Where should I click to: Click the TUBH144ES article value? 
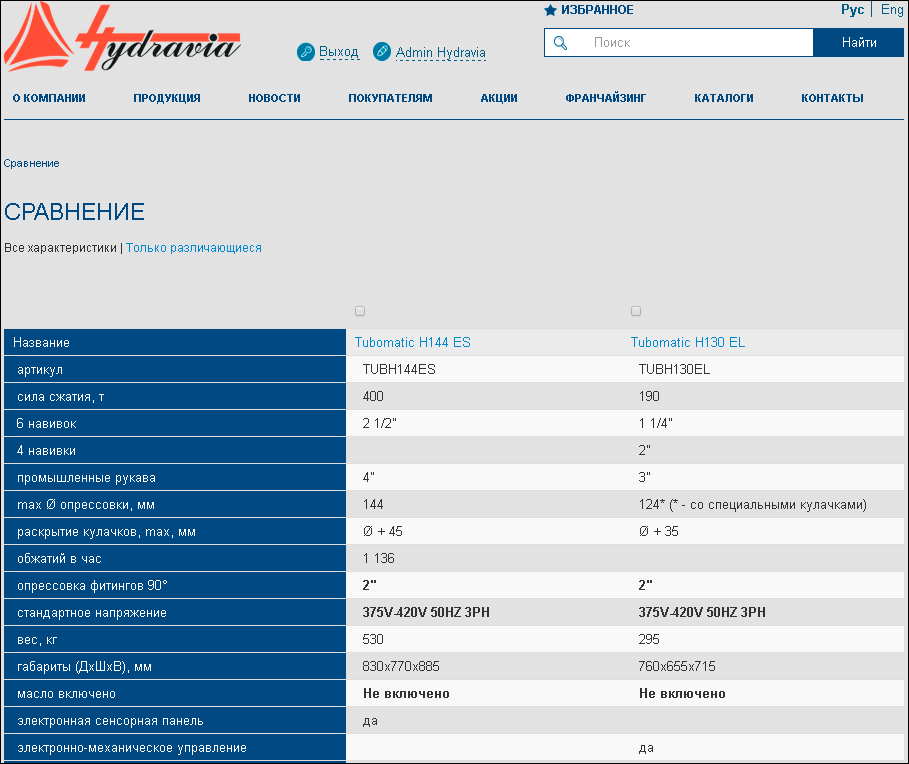coord(399,369)
